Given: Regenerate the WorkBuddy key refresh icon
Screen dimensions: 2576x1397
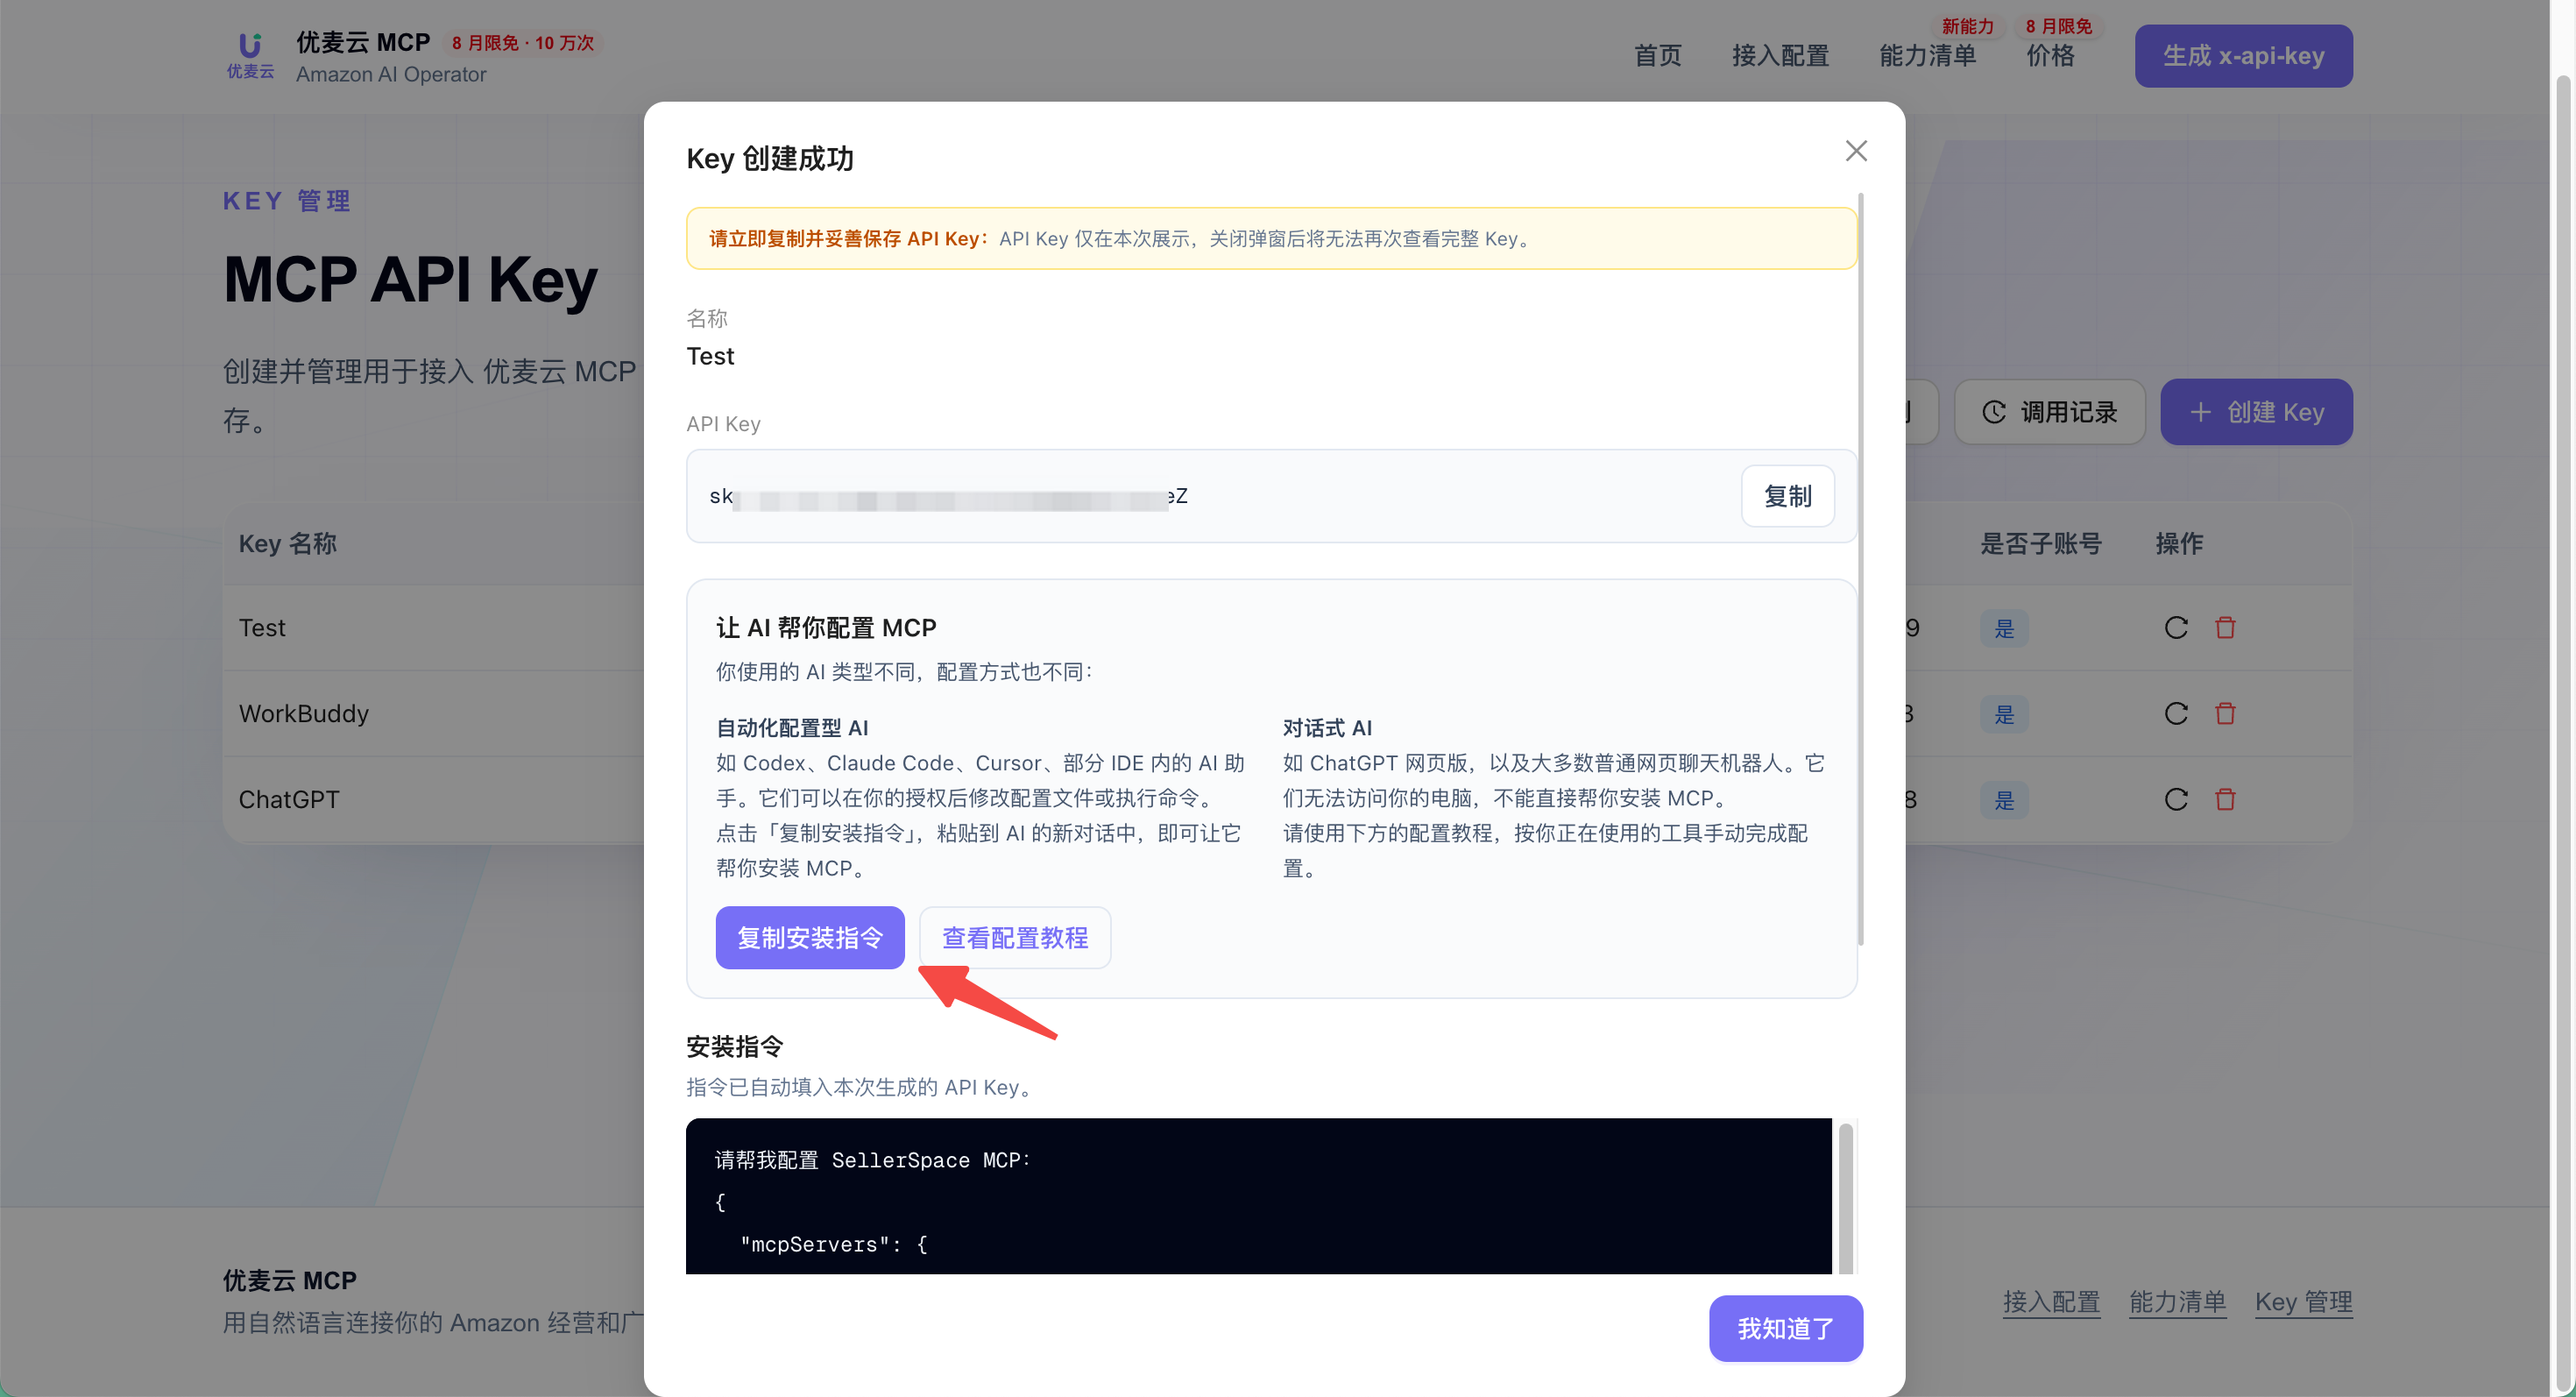Looking at the screenshot, I should [x=2176, y=713].
